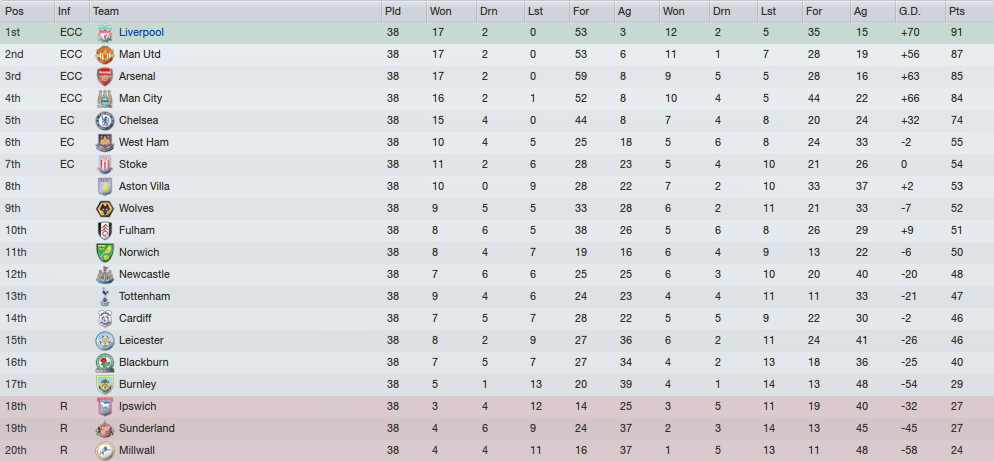Click the Wolves crest icon

click(x=105, y=209)
